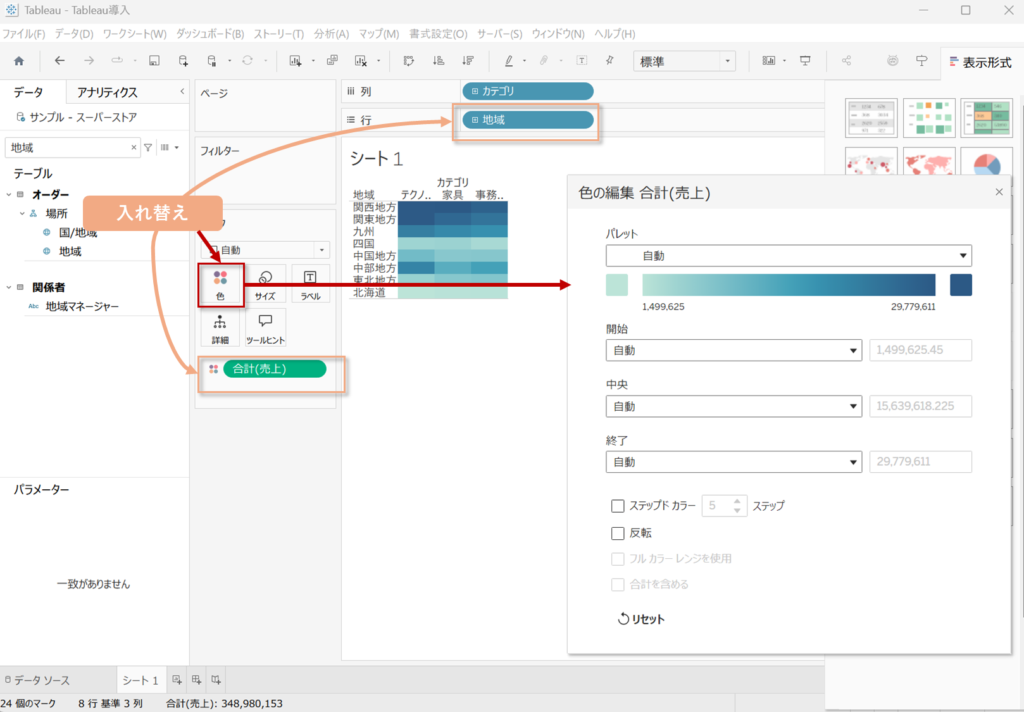The image size is (1024, 712).
Task: Open the Color (色) marks card
Action: click(x=220, y=284)
